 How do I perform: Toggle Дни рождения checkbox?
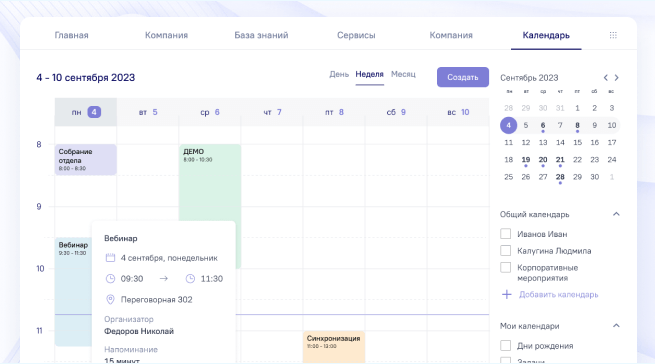coord(505,346)
